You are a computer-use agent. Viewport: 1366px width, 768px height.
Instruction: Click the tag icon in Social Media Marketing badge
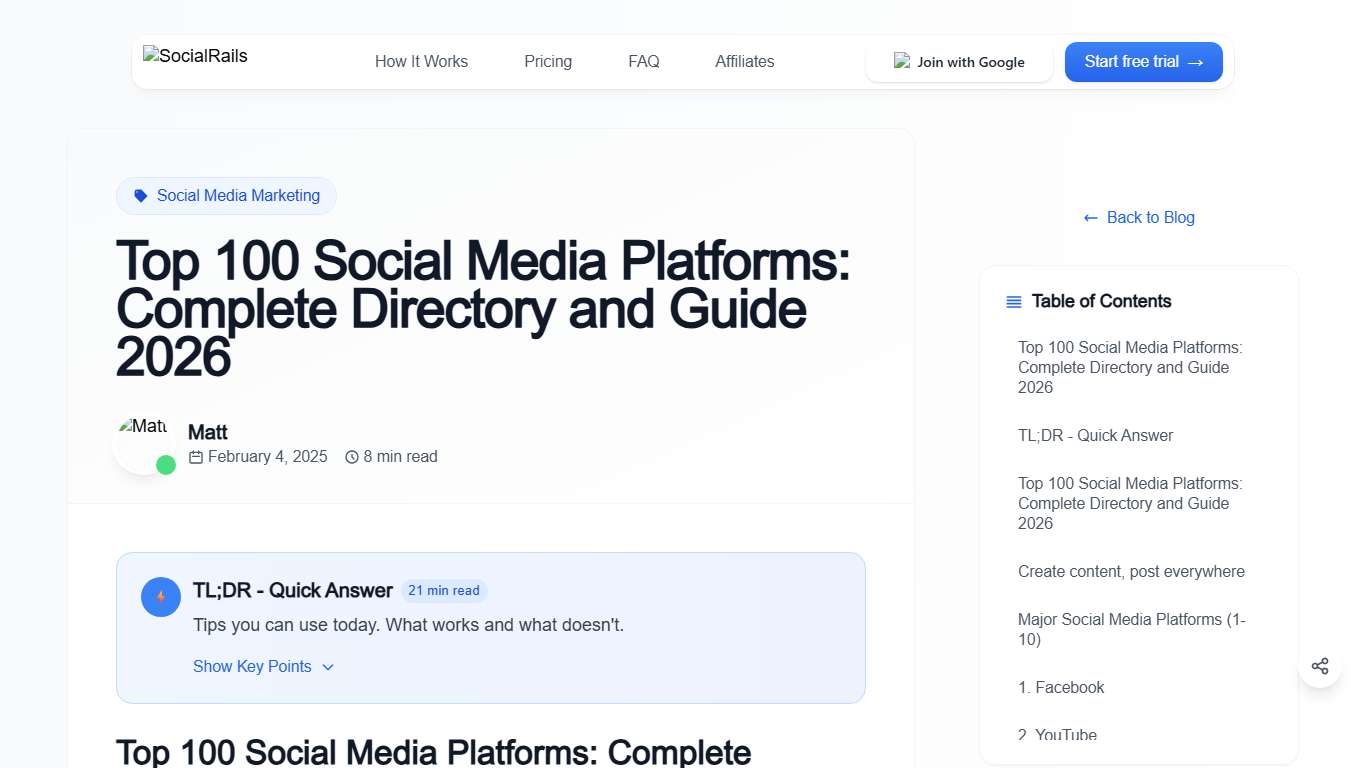click(x=139, y=195)
